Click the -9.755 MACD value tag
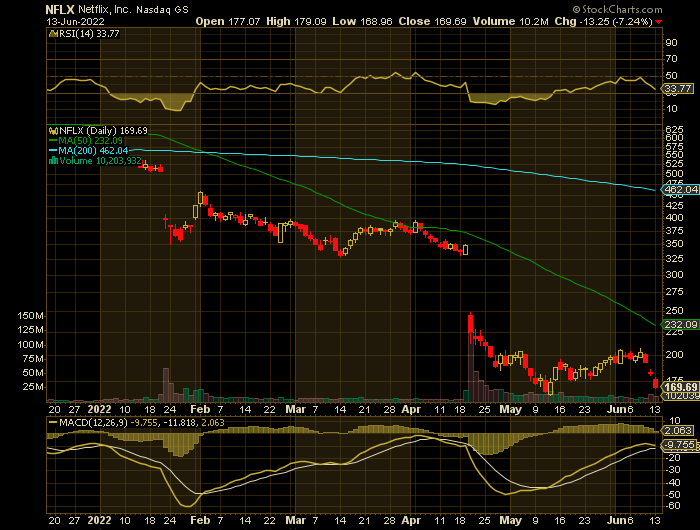 coord(679,445)
